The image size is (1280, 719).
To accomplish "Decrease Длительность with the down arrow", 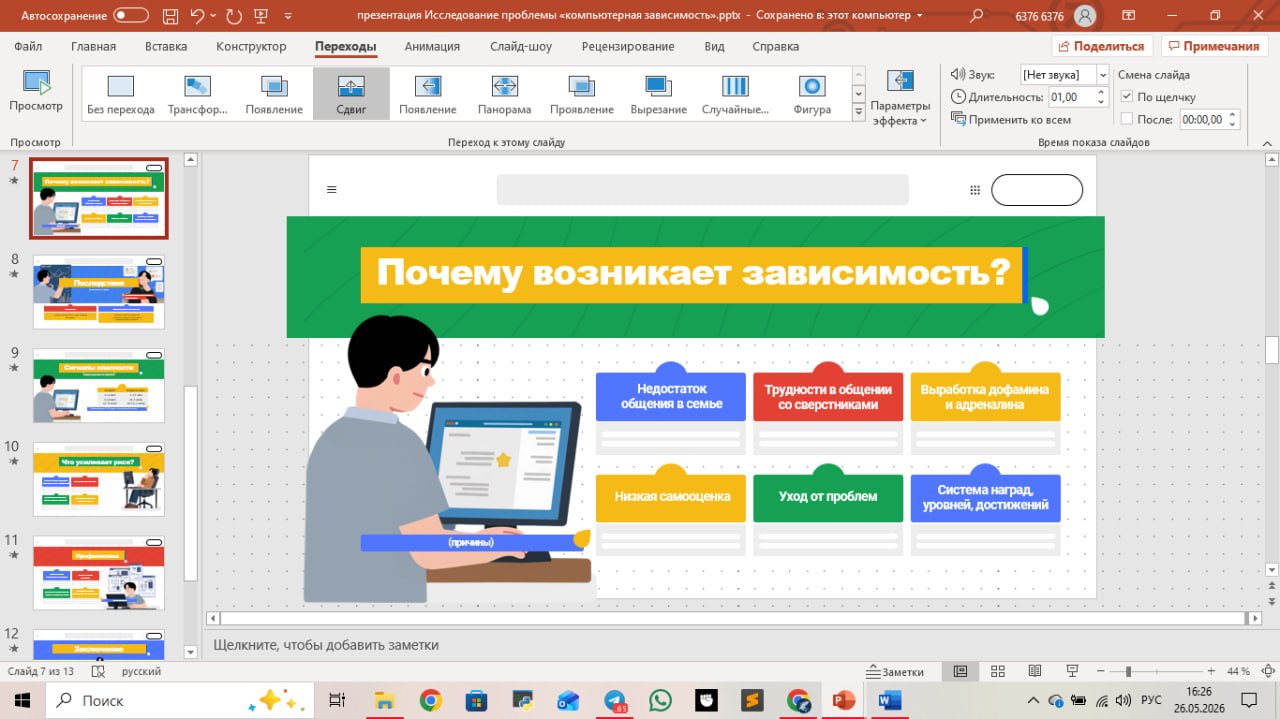I will [1102, 102].
